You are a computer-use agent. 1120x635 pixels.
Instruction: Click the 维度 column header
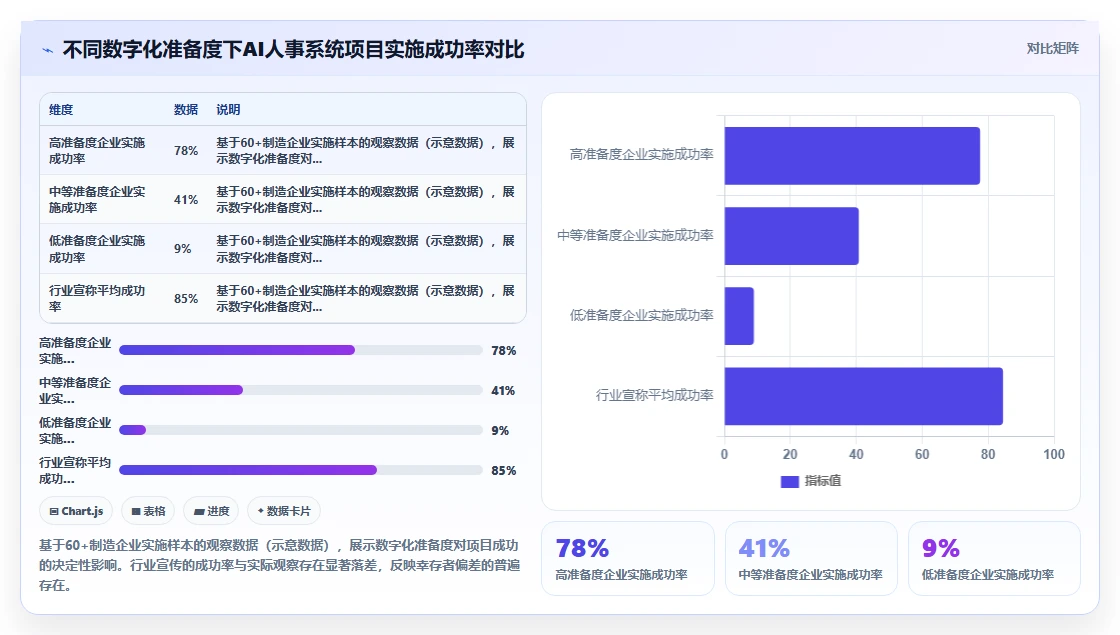(61, 109)
